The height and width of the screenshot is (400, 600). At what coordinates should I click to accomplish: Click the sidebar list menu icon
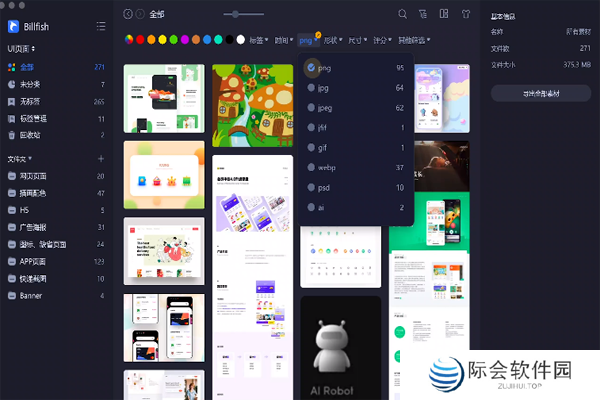[x=100, y=26]
